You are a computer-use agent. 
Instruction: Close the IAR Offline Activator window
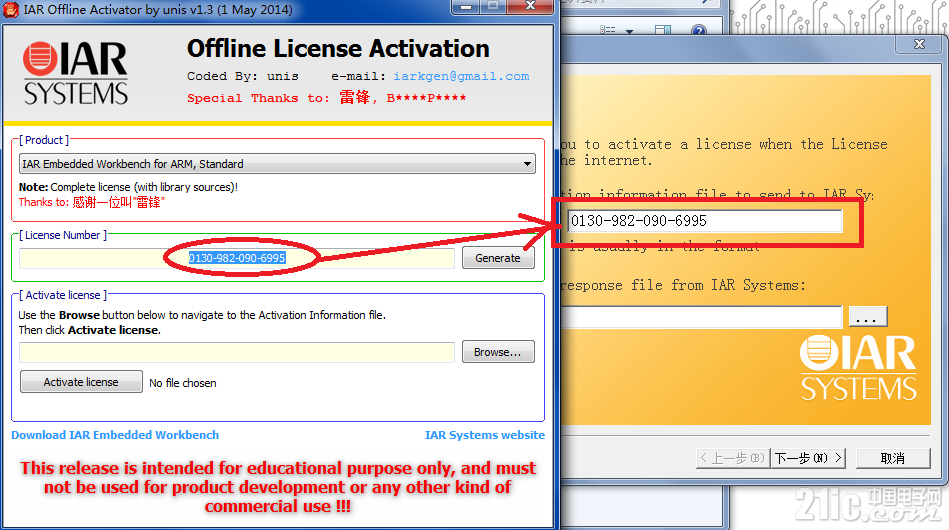point(530,6)
